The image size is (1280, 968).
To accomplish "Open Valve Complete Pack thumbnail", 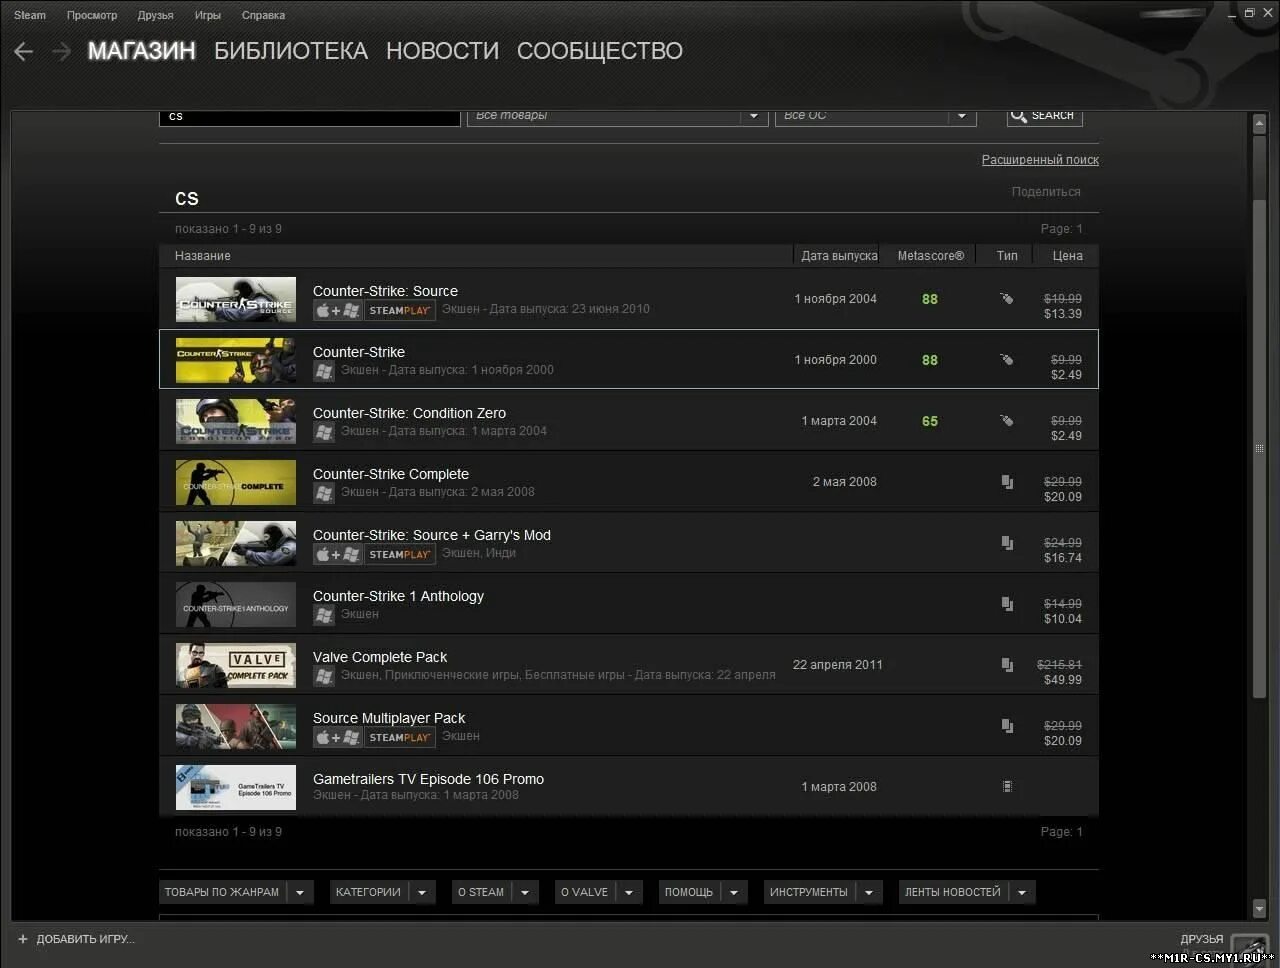I will 236,665.
